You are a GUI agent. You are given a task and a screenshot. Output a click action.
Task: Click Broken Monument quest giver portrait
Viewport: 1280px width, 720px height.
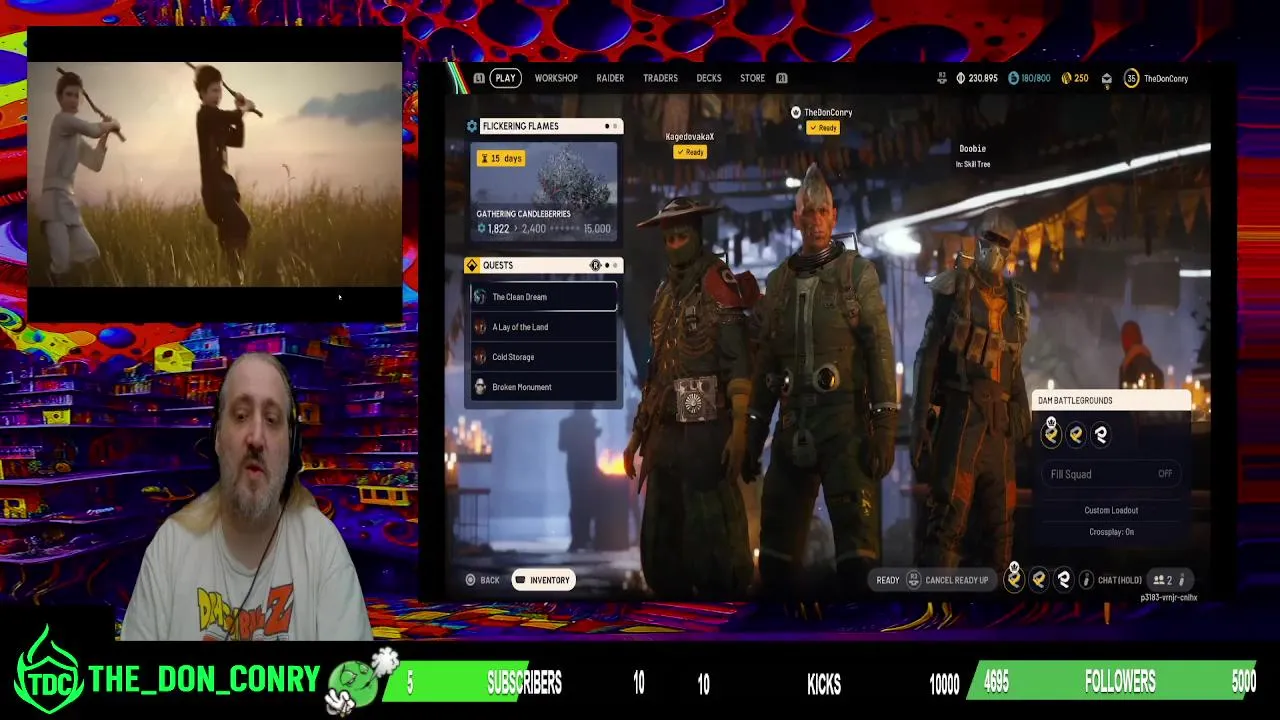(480, 387)
